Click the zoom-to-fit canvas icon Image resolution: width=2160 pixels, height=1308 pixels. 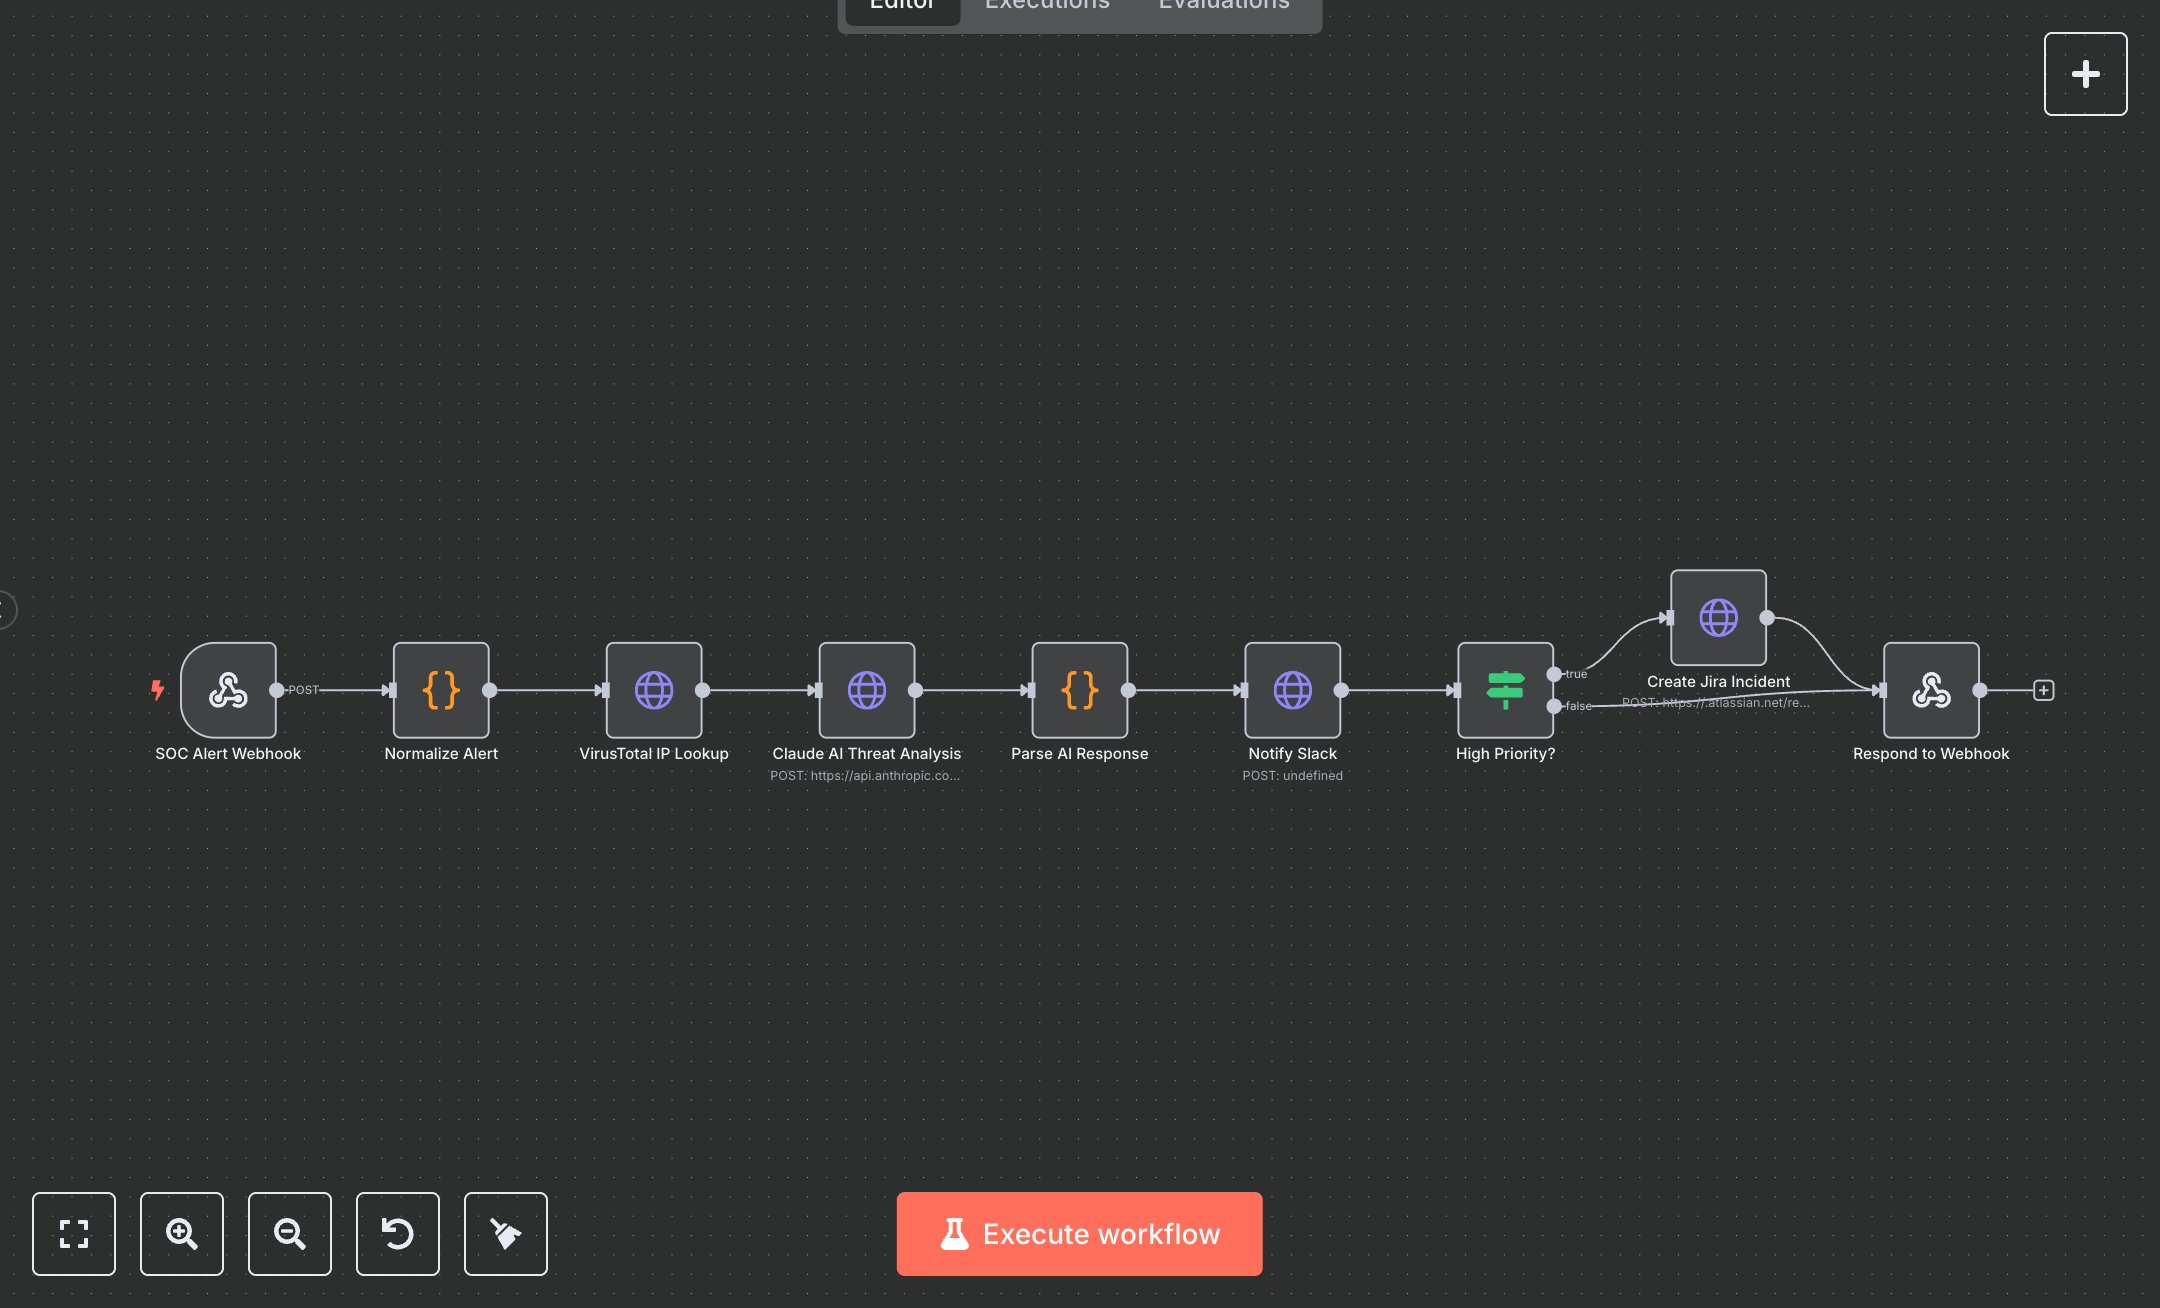[x=74, y=1234]
